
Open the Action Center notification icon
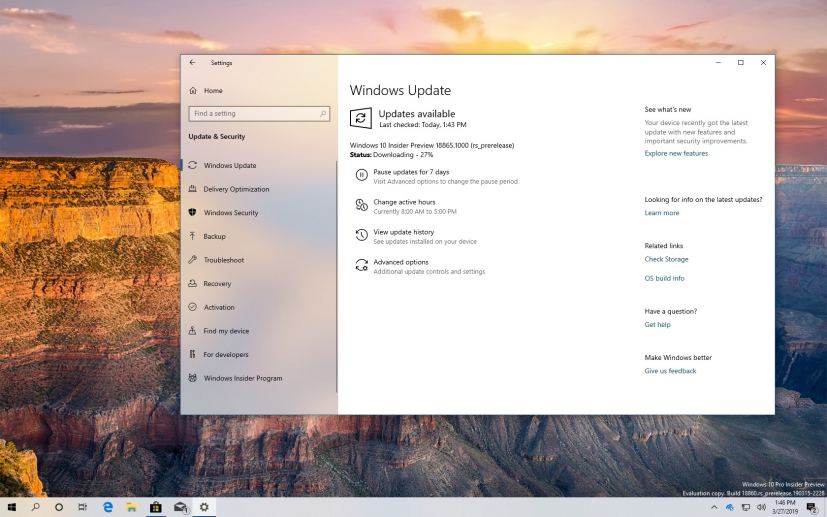tap(811, 508)
